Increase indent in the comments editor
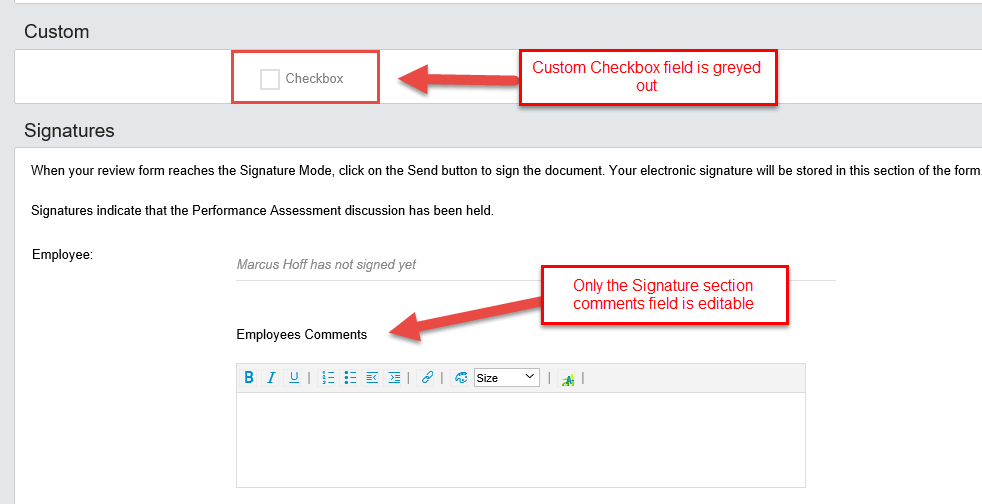982x504 pixels. pos(394,378)
